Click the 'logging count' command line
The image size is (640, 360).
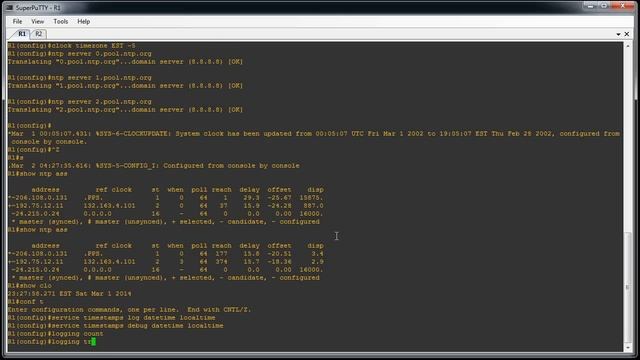pyautogui.click(x=56, y=333)
